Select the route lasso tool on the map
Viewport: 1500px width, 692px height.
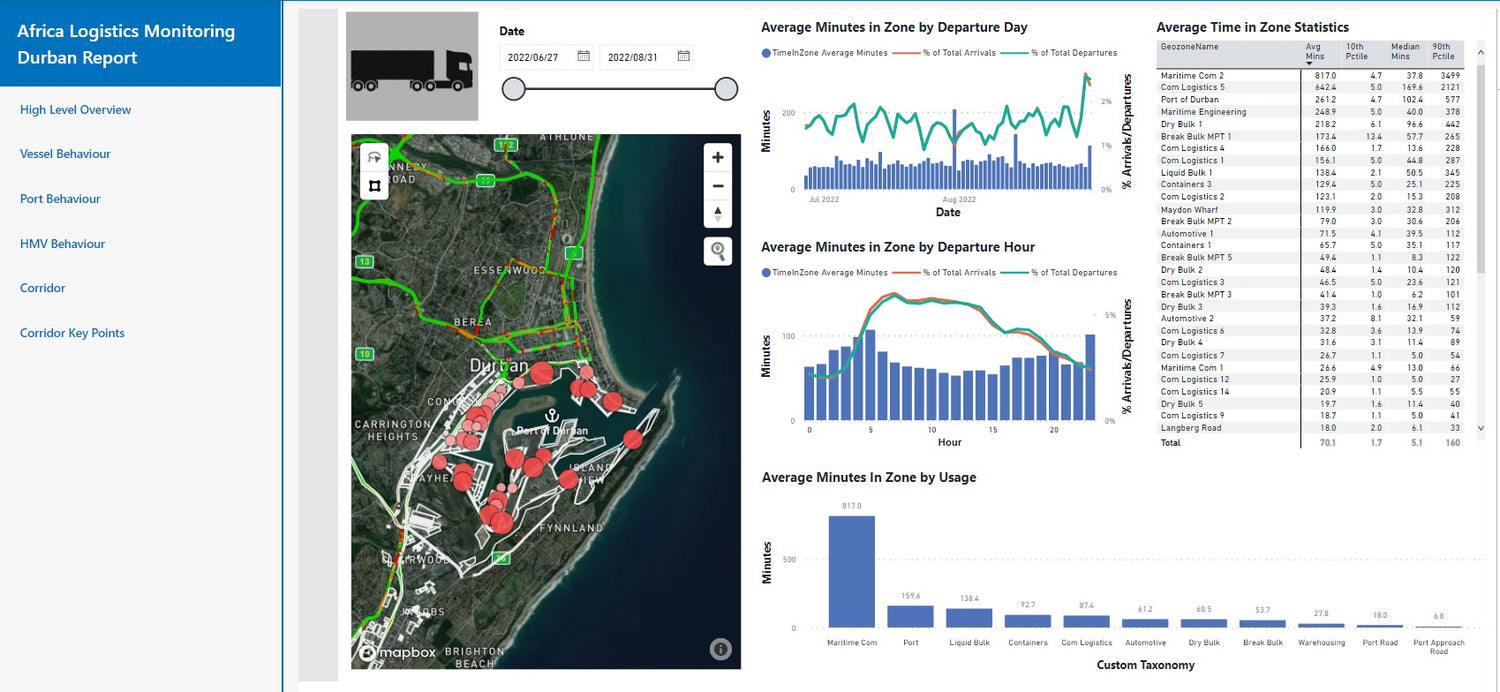tap(374, 157)
